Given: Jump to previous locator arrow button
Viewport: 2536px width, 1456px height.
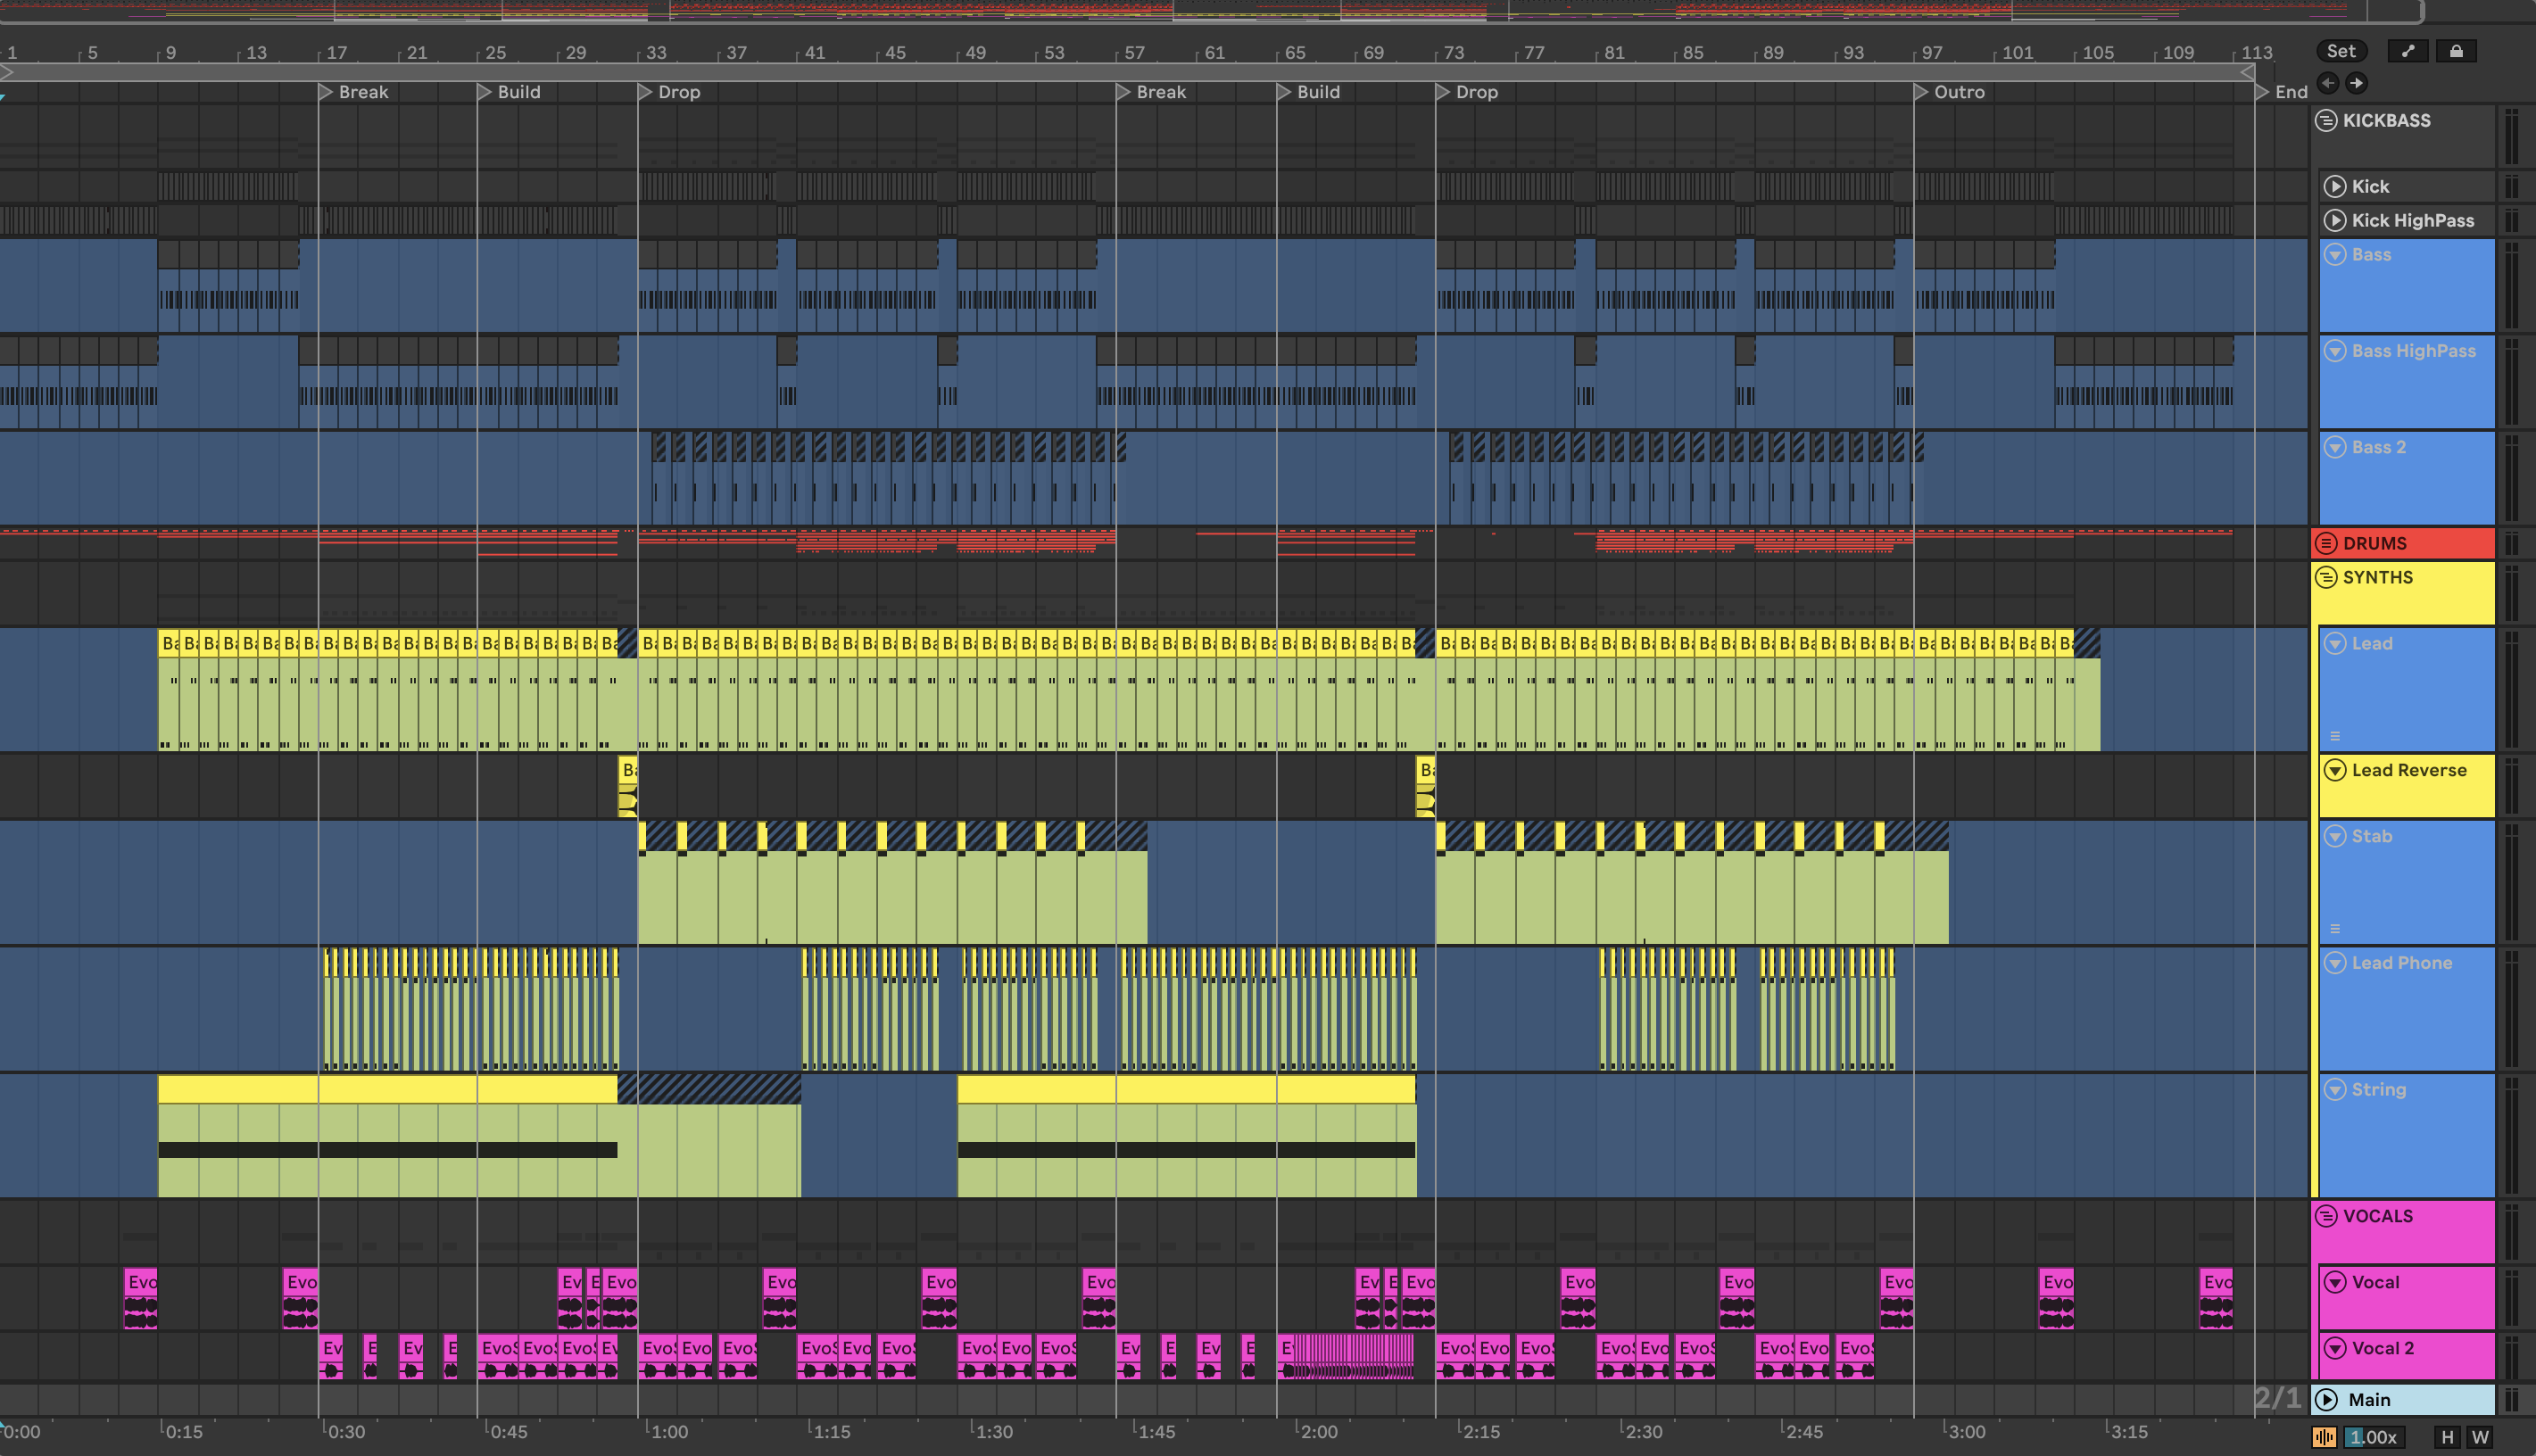Looking at the screenshot, I should (2328, 83).
